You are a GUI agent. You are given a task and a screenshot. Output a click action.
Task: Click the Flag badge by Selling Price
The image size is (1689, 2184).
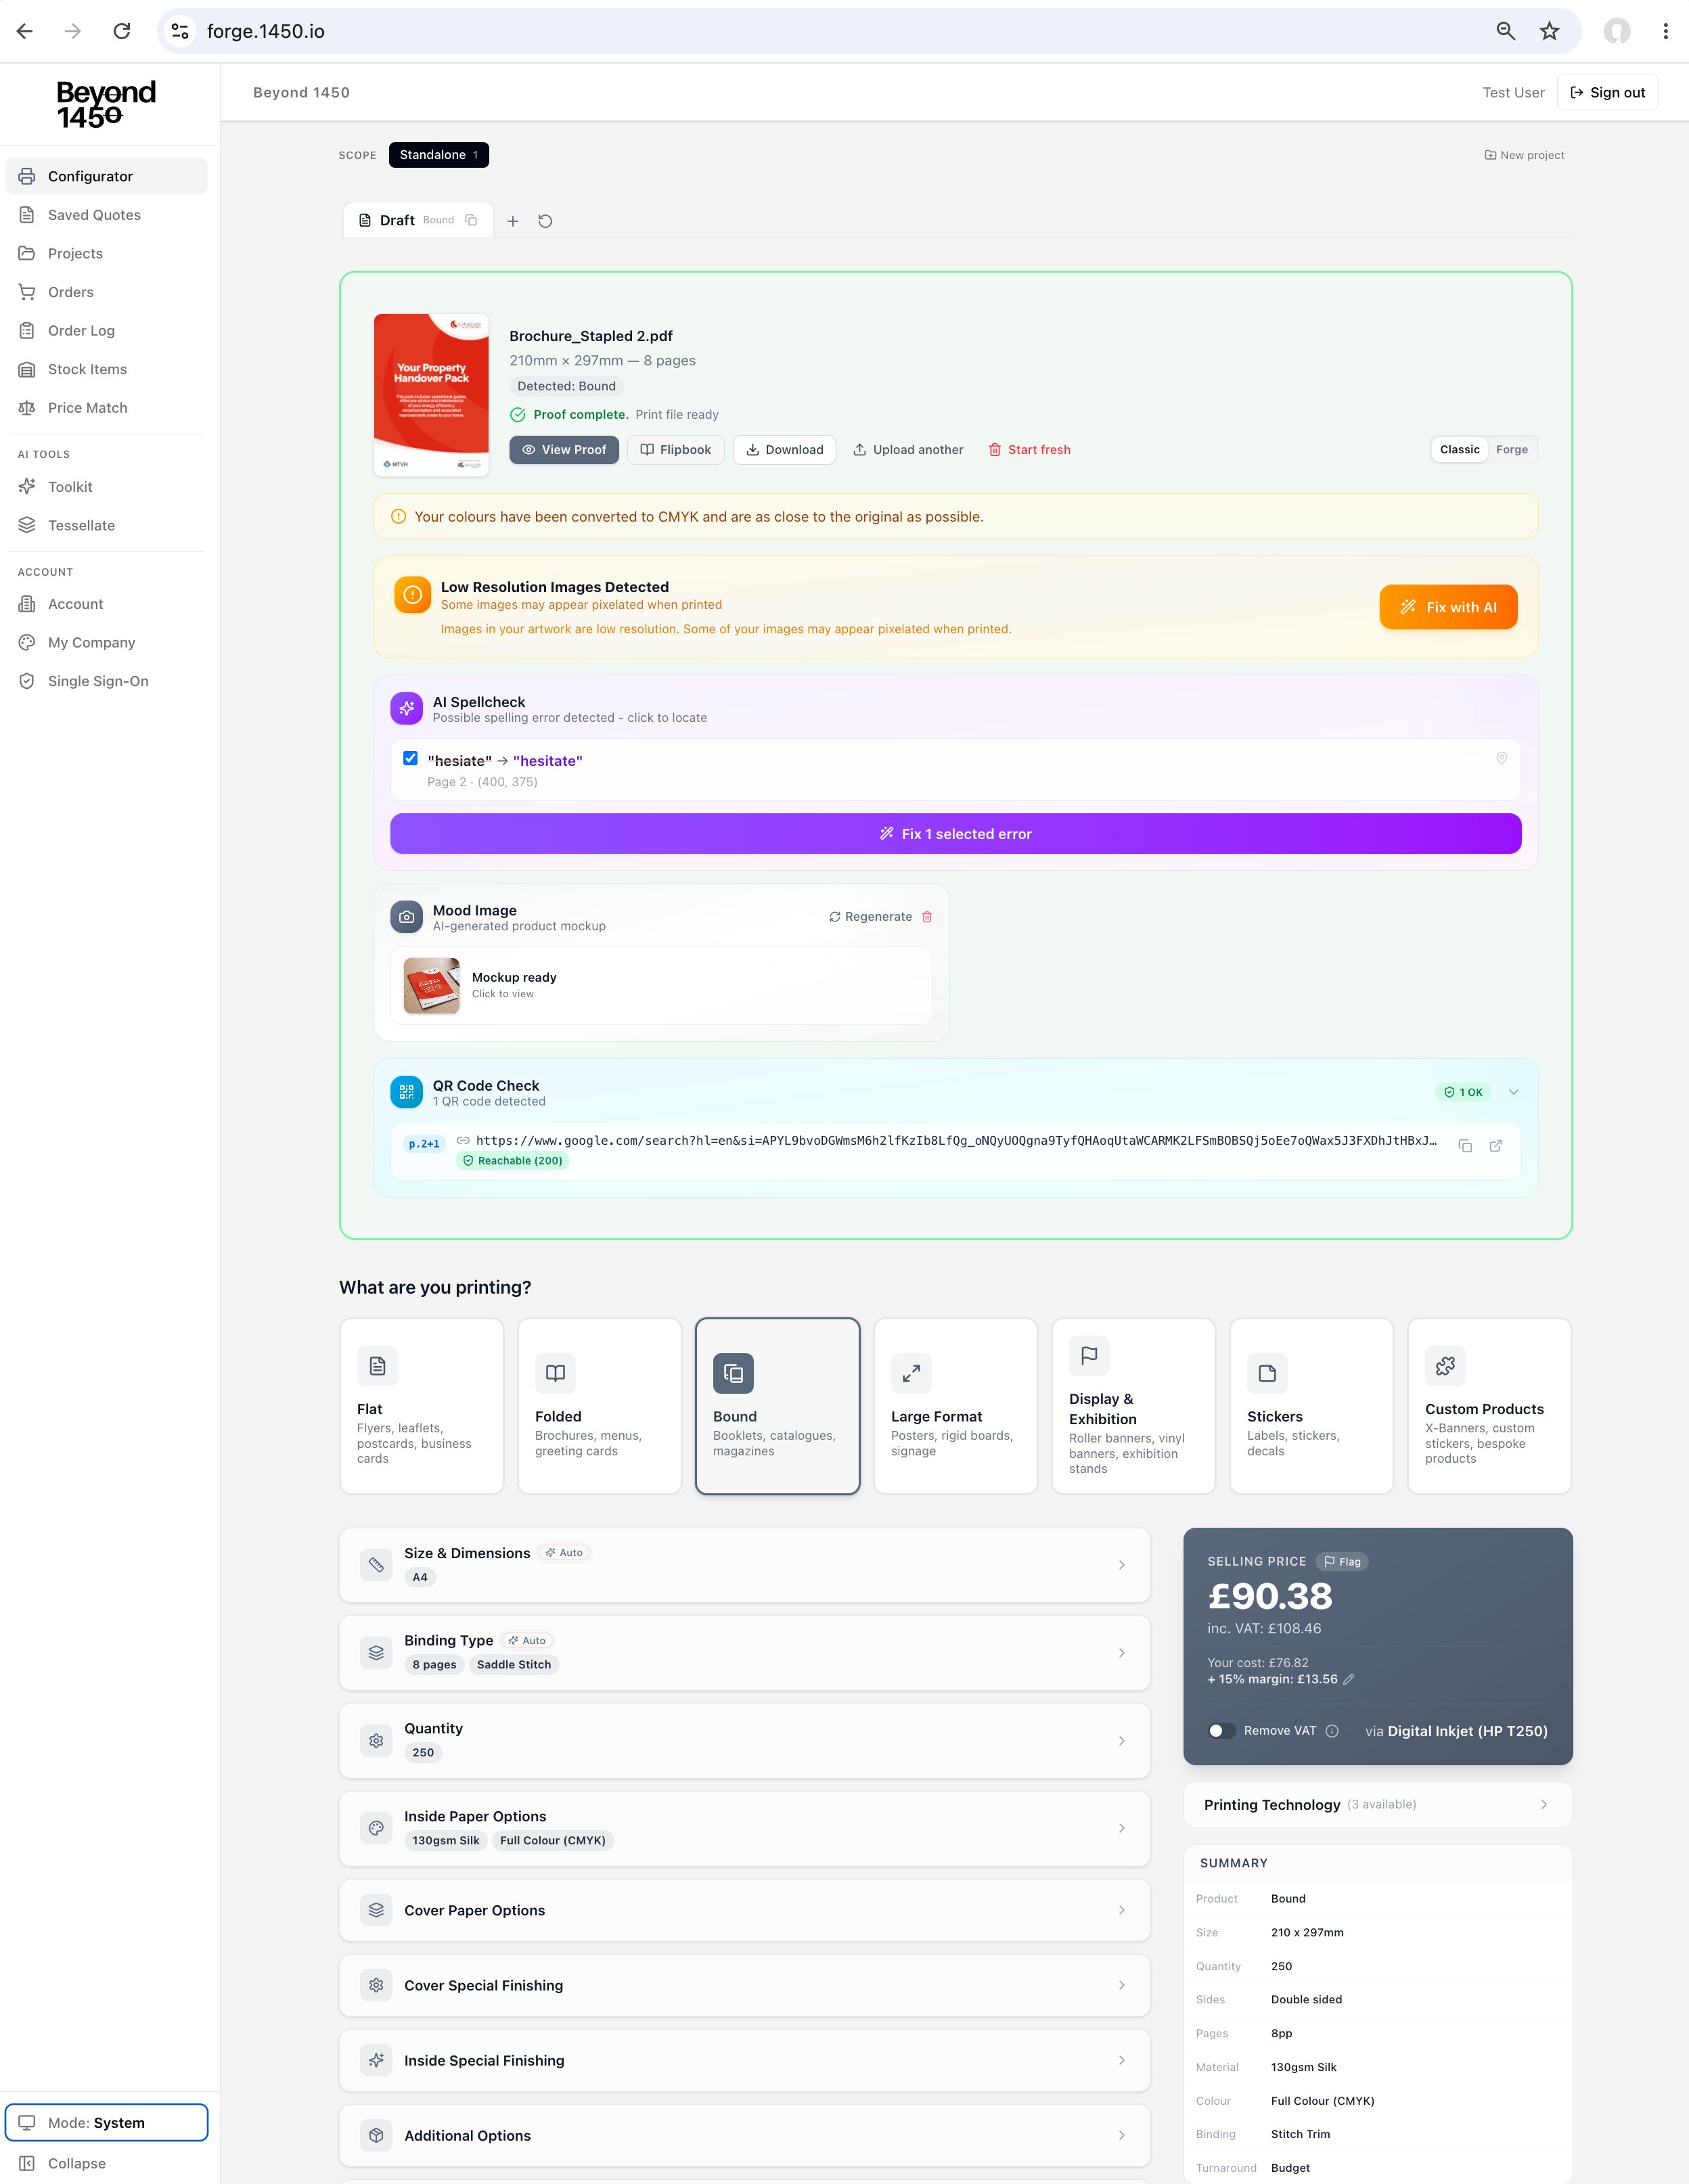coord(1342,1562)
